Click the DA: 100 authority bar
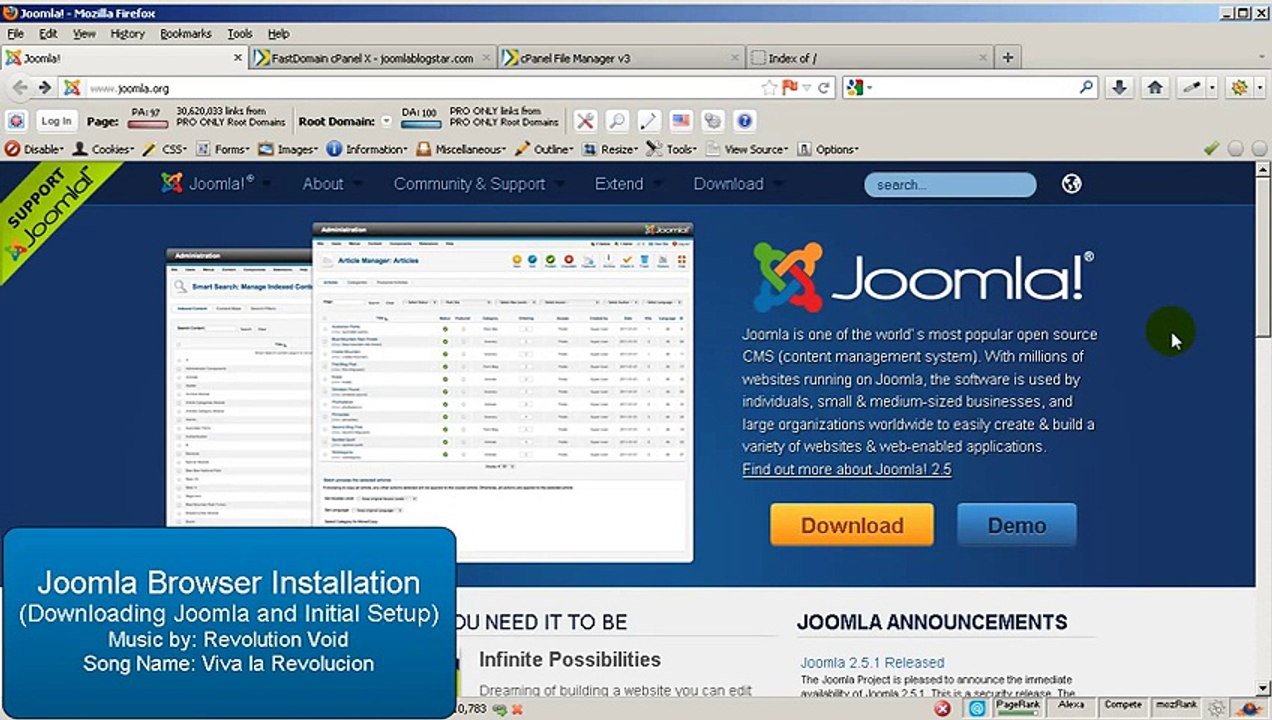 [x=420, y=125]
